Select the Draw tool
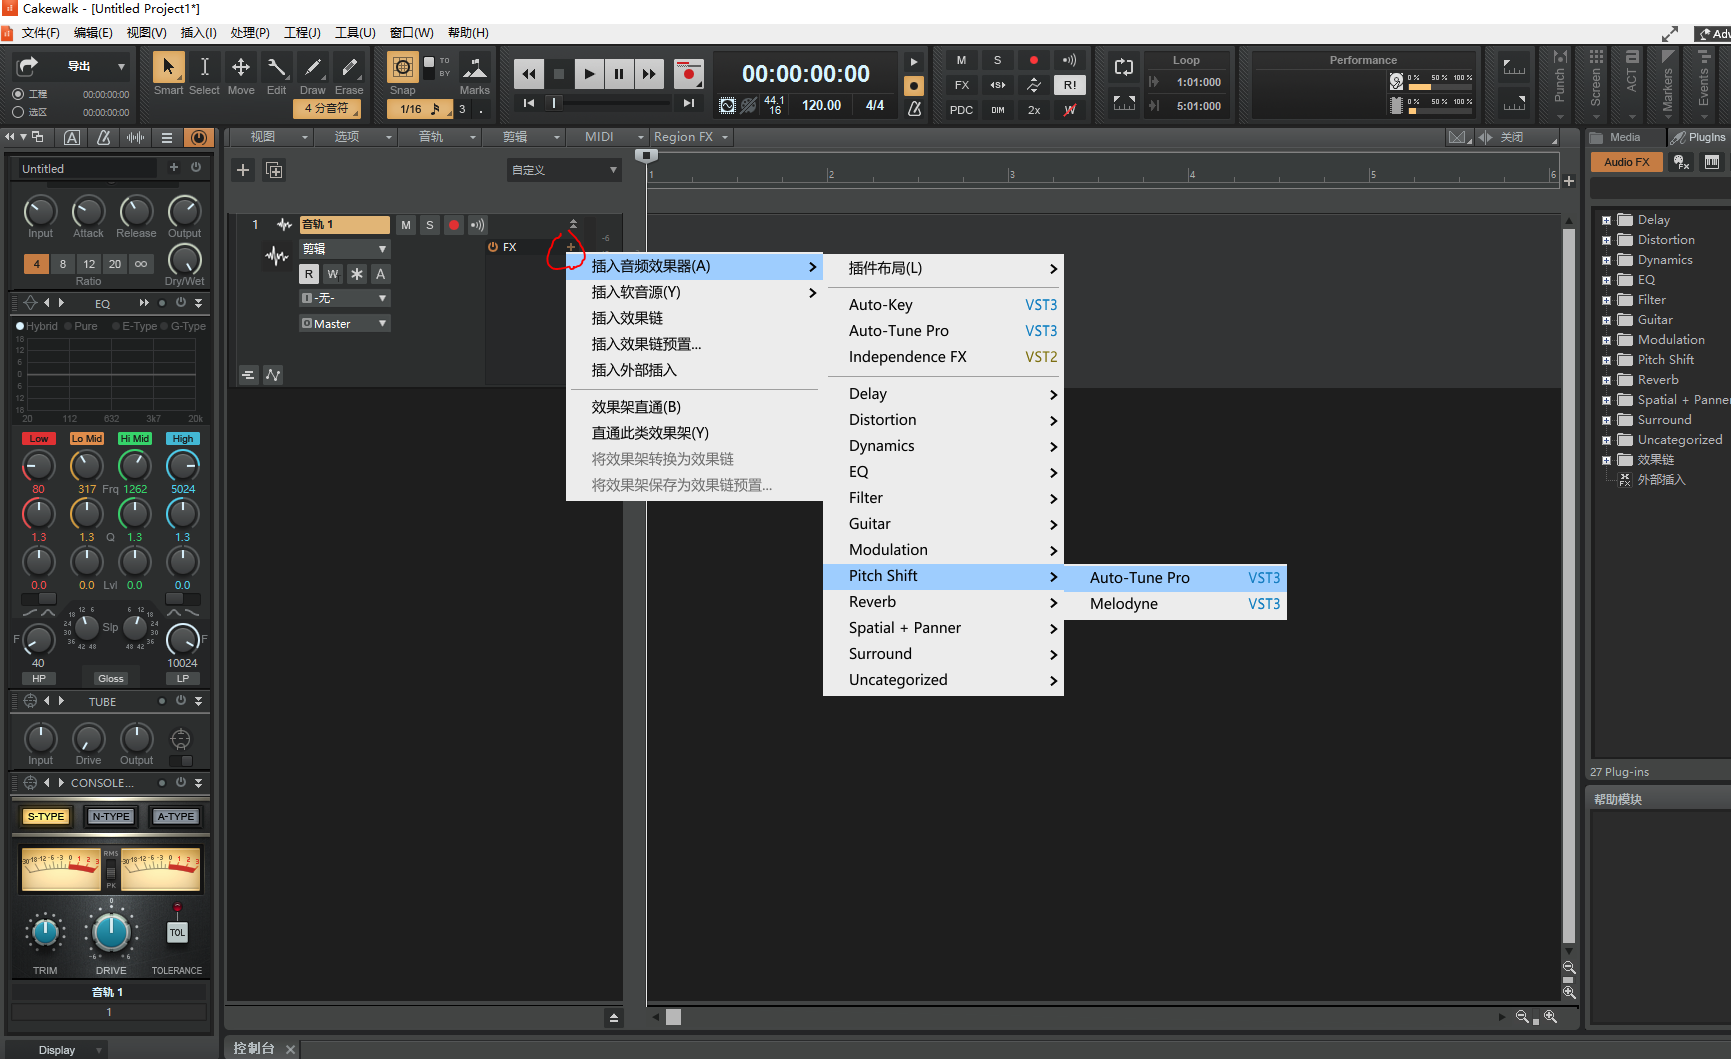The height and width of the screenshot is (1059, 1731). (313, 67)
